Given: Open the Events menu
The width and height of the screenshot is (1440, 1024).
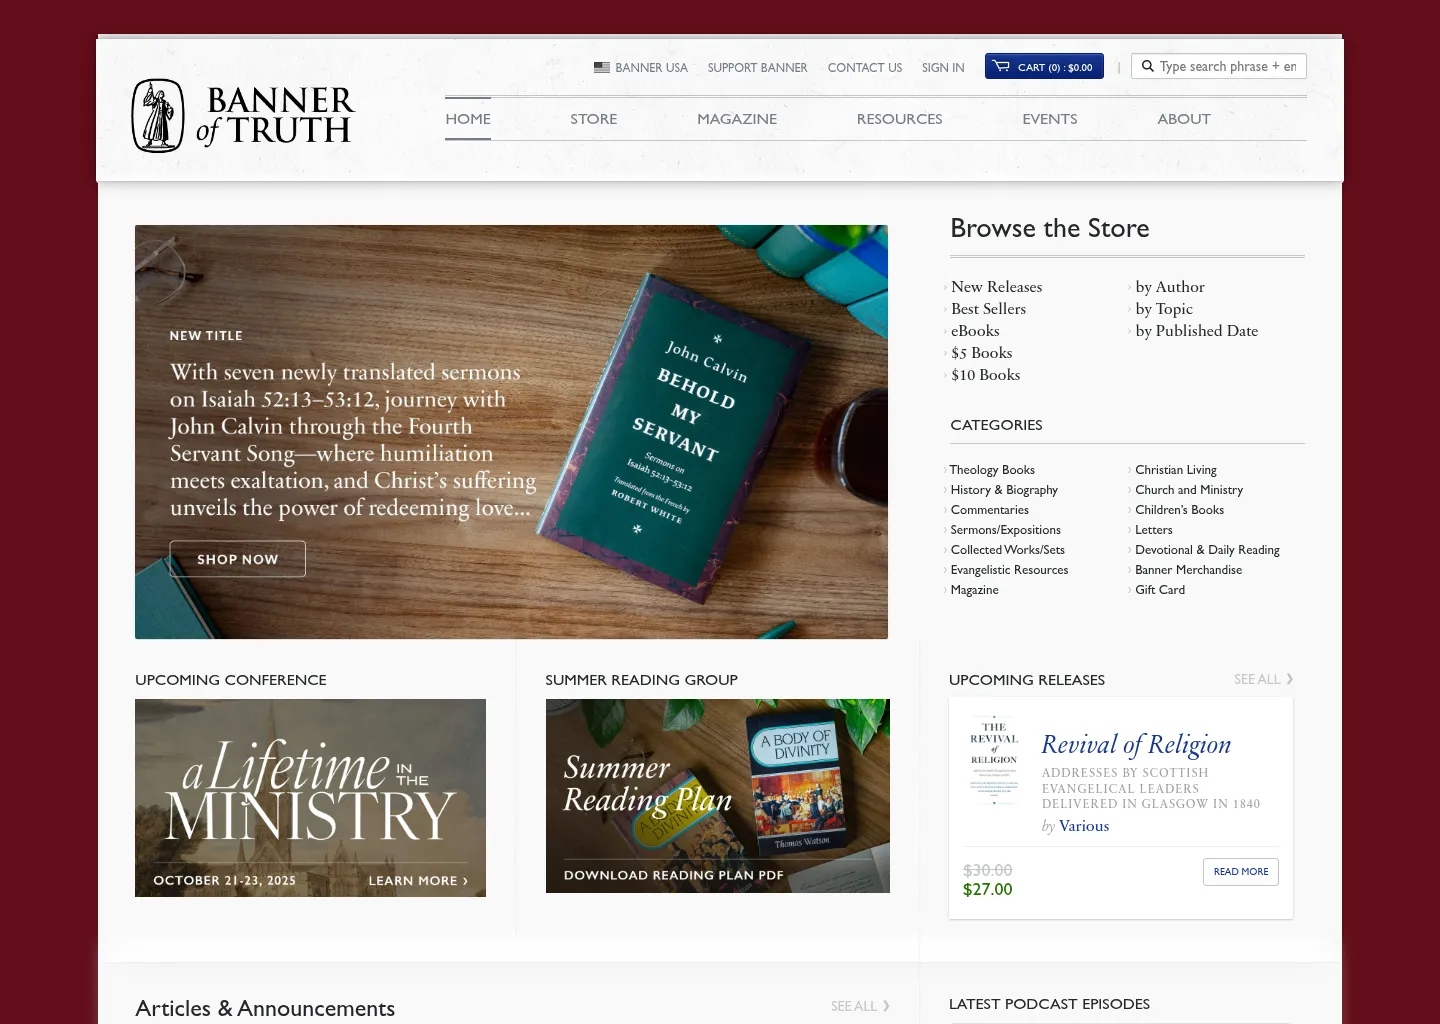Looking at the screenshot, I should [1050, 118].
